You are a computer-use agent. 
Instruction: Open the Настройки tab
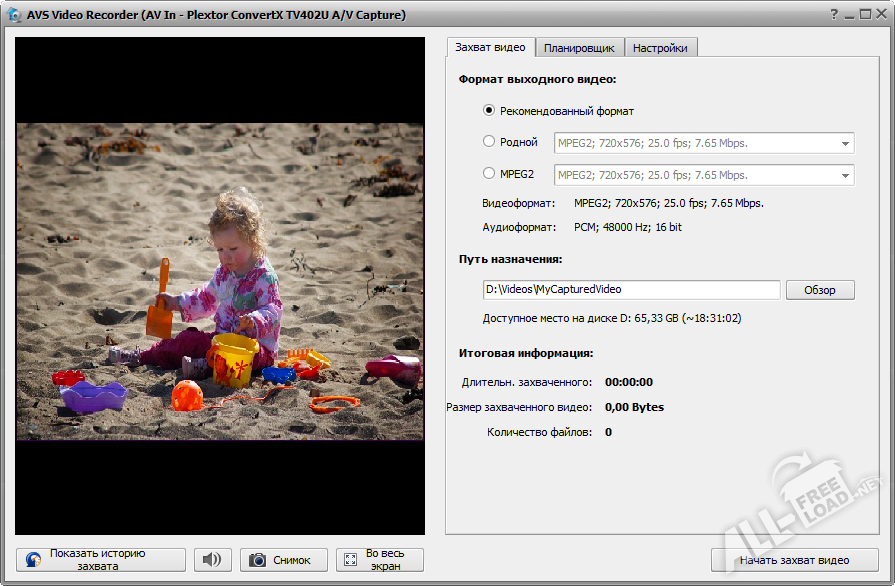(x=660, y=46)
